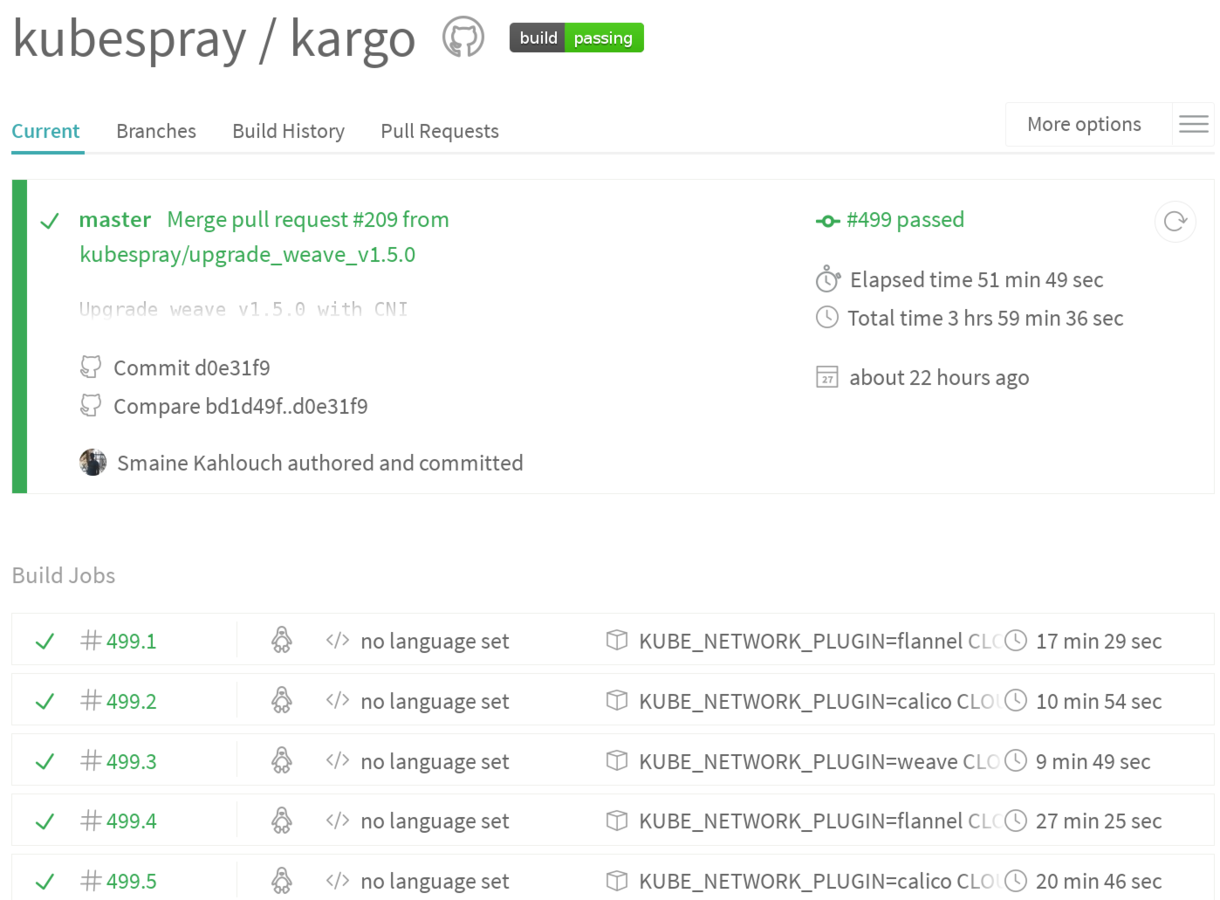Open the Branches tab
This screenshot has width=1220, height=900.
point(156,131)
